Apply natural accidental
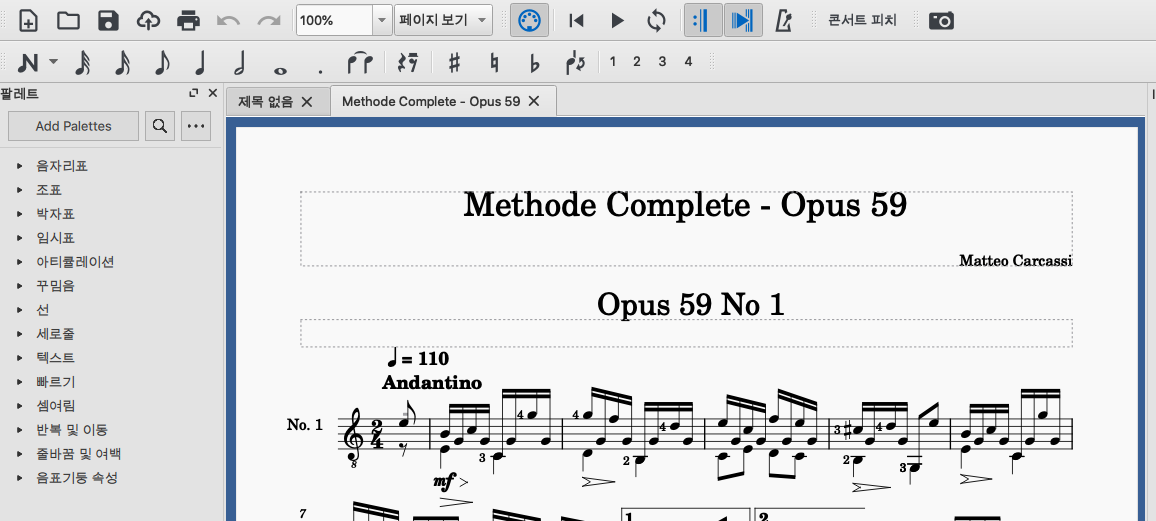1156x521 pixels. 495,63
